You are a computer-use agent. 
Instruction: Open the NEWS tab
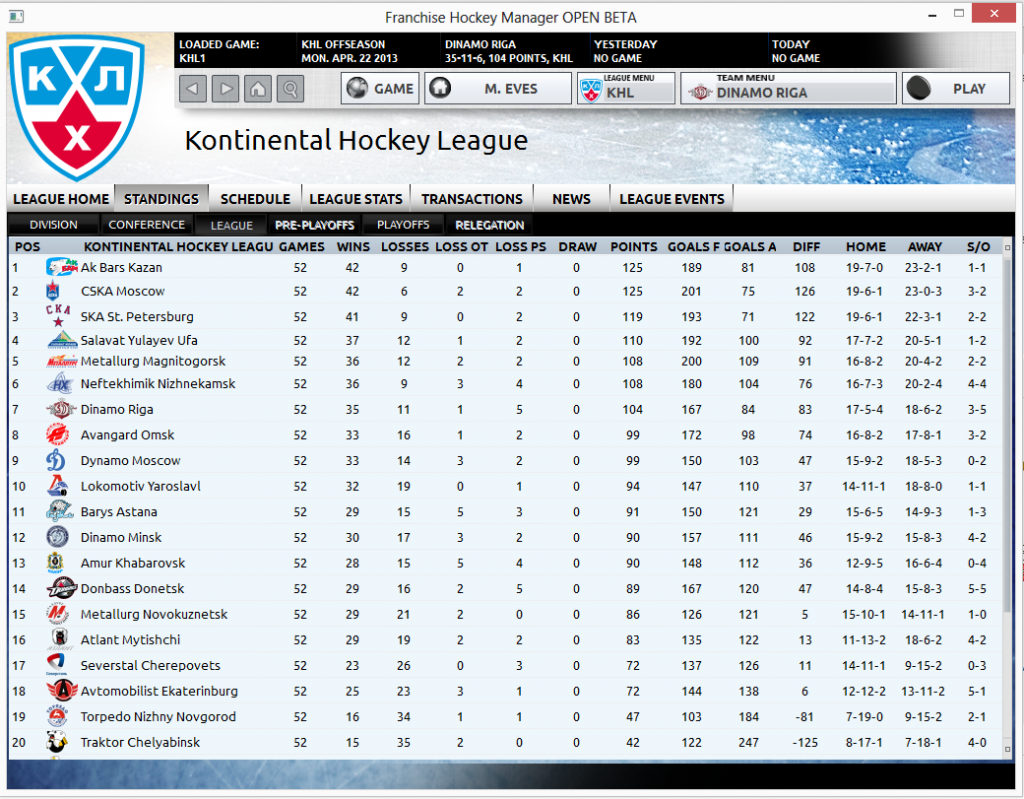click(571, 199)
